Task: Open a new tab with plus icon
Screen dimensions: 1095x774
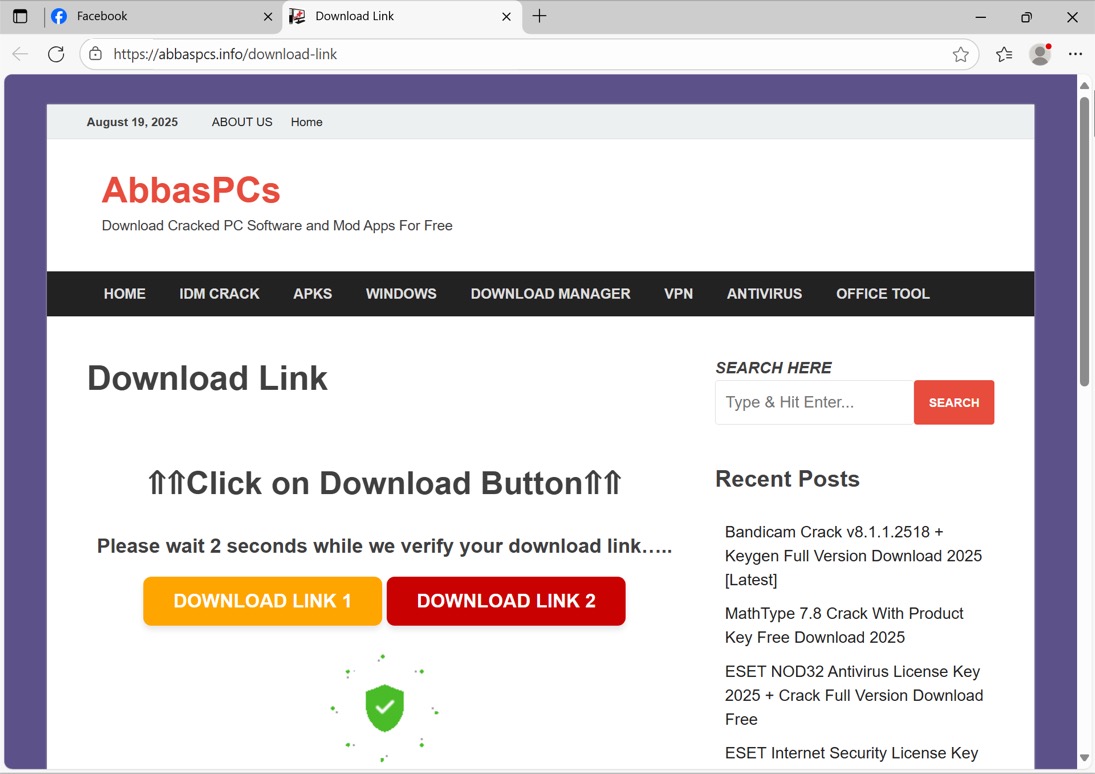Action: (539, 16)
